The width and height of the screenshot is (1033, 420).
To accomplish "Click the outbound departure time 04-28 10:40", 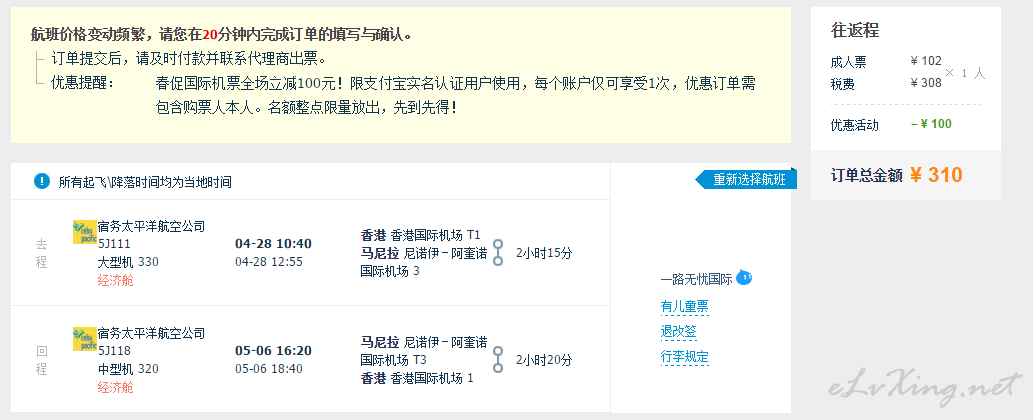I will pos(273,244).
